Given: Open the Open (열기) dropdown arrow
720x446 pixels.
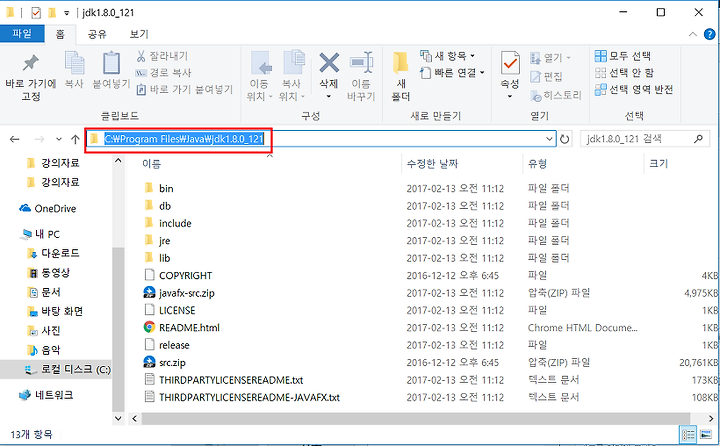Looking at the screenshot, I should tap(568, 58).
